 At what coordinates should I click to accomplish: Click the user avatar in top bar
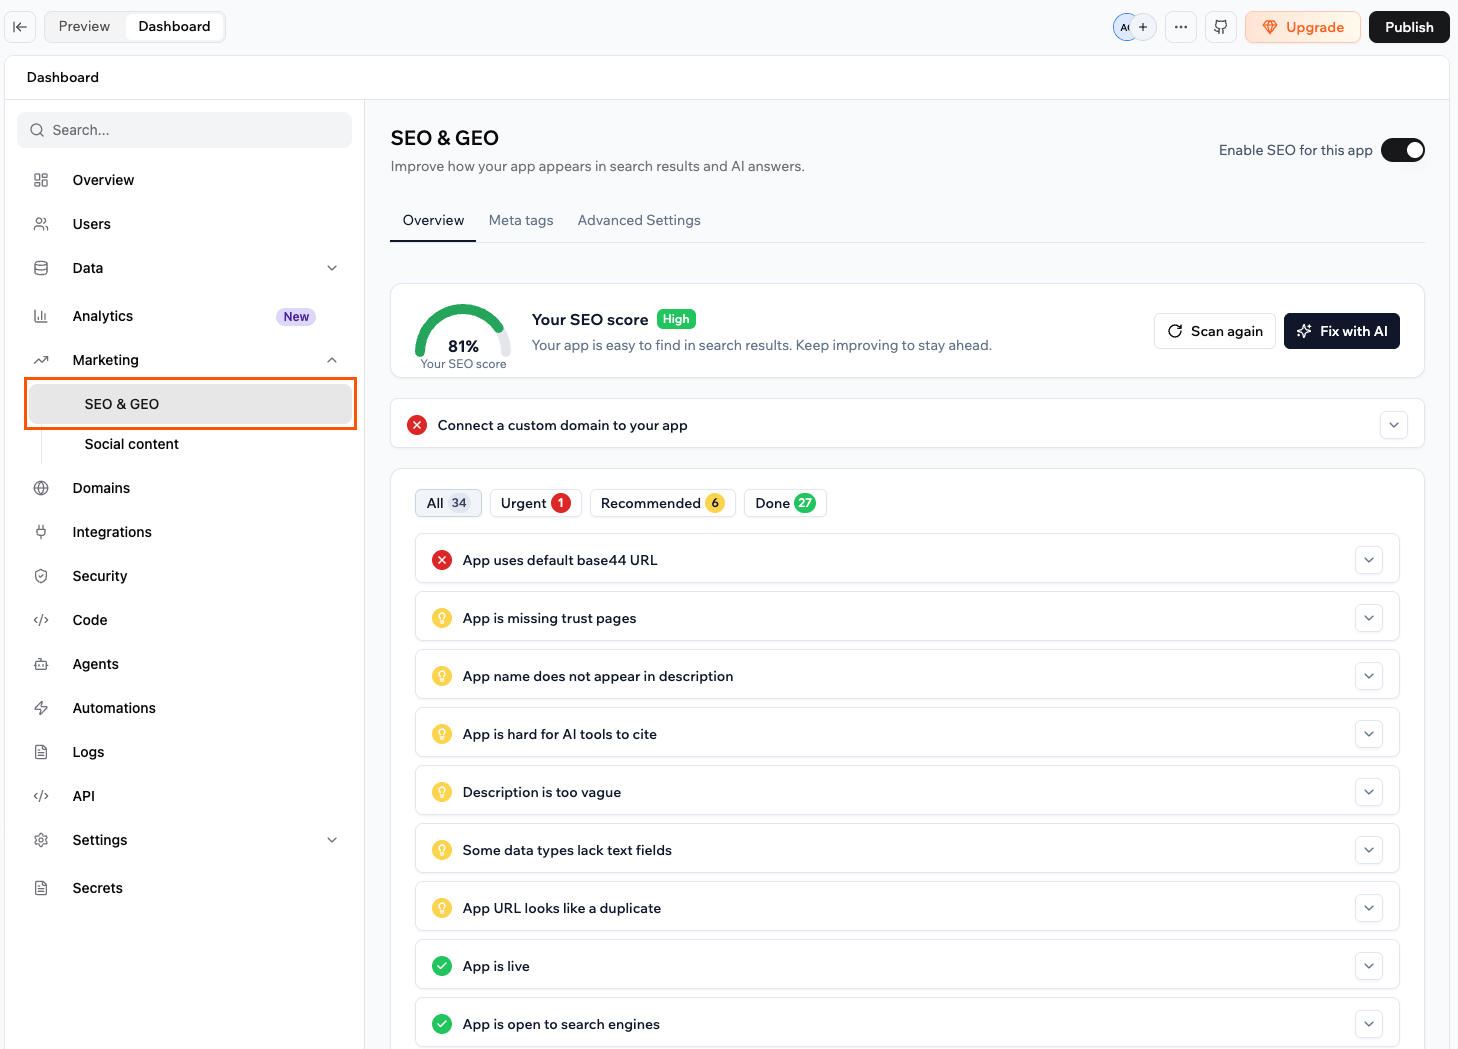tap(1125, 27)
